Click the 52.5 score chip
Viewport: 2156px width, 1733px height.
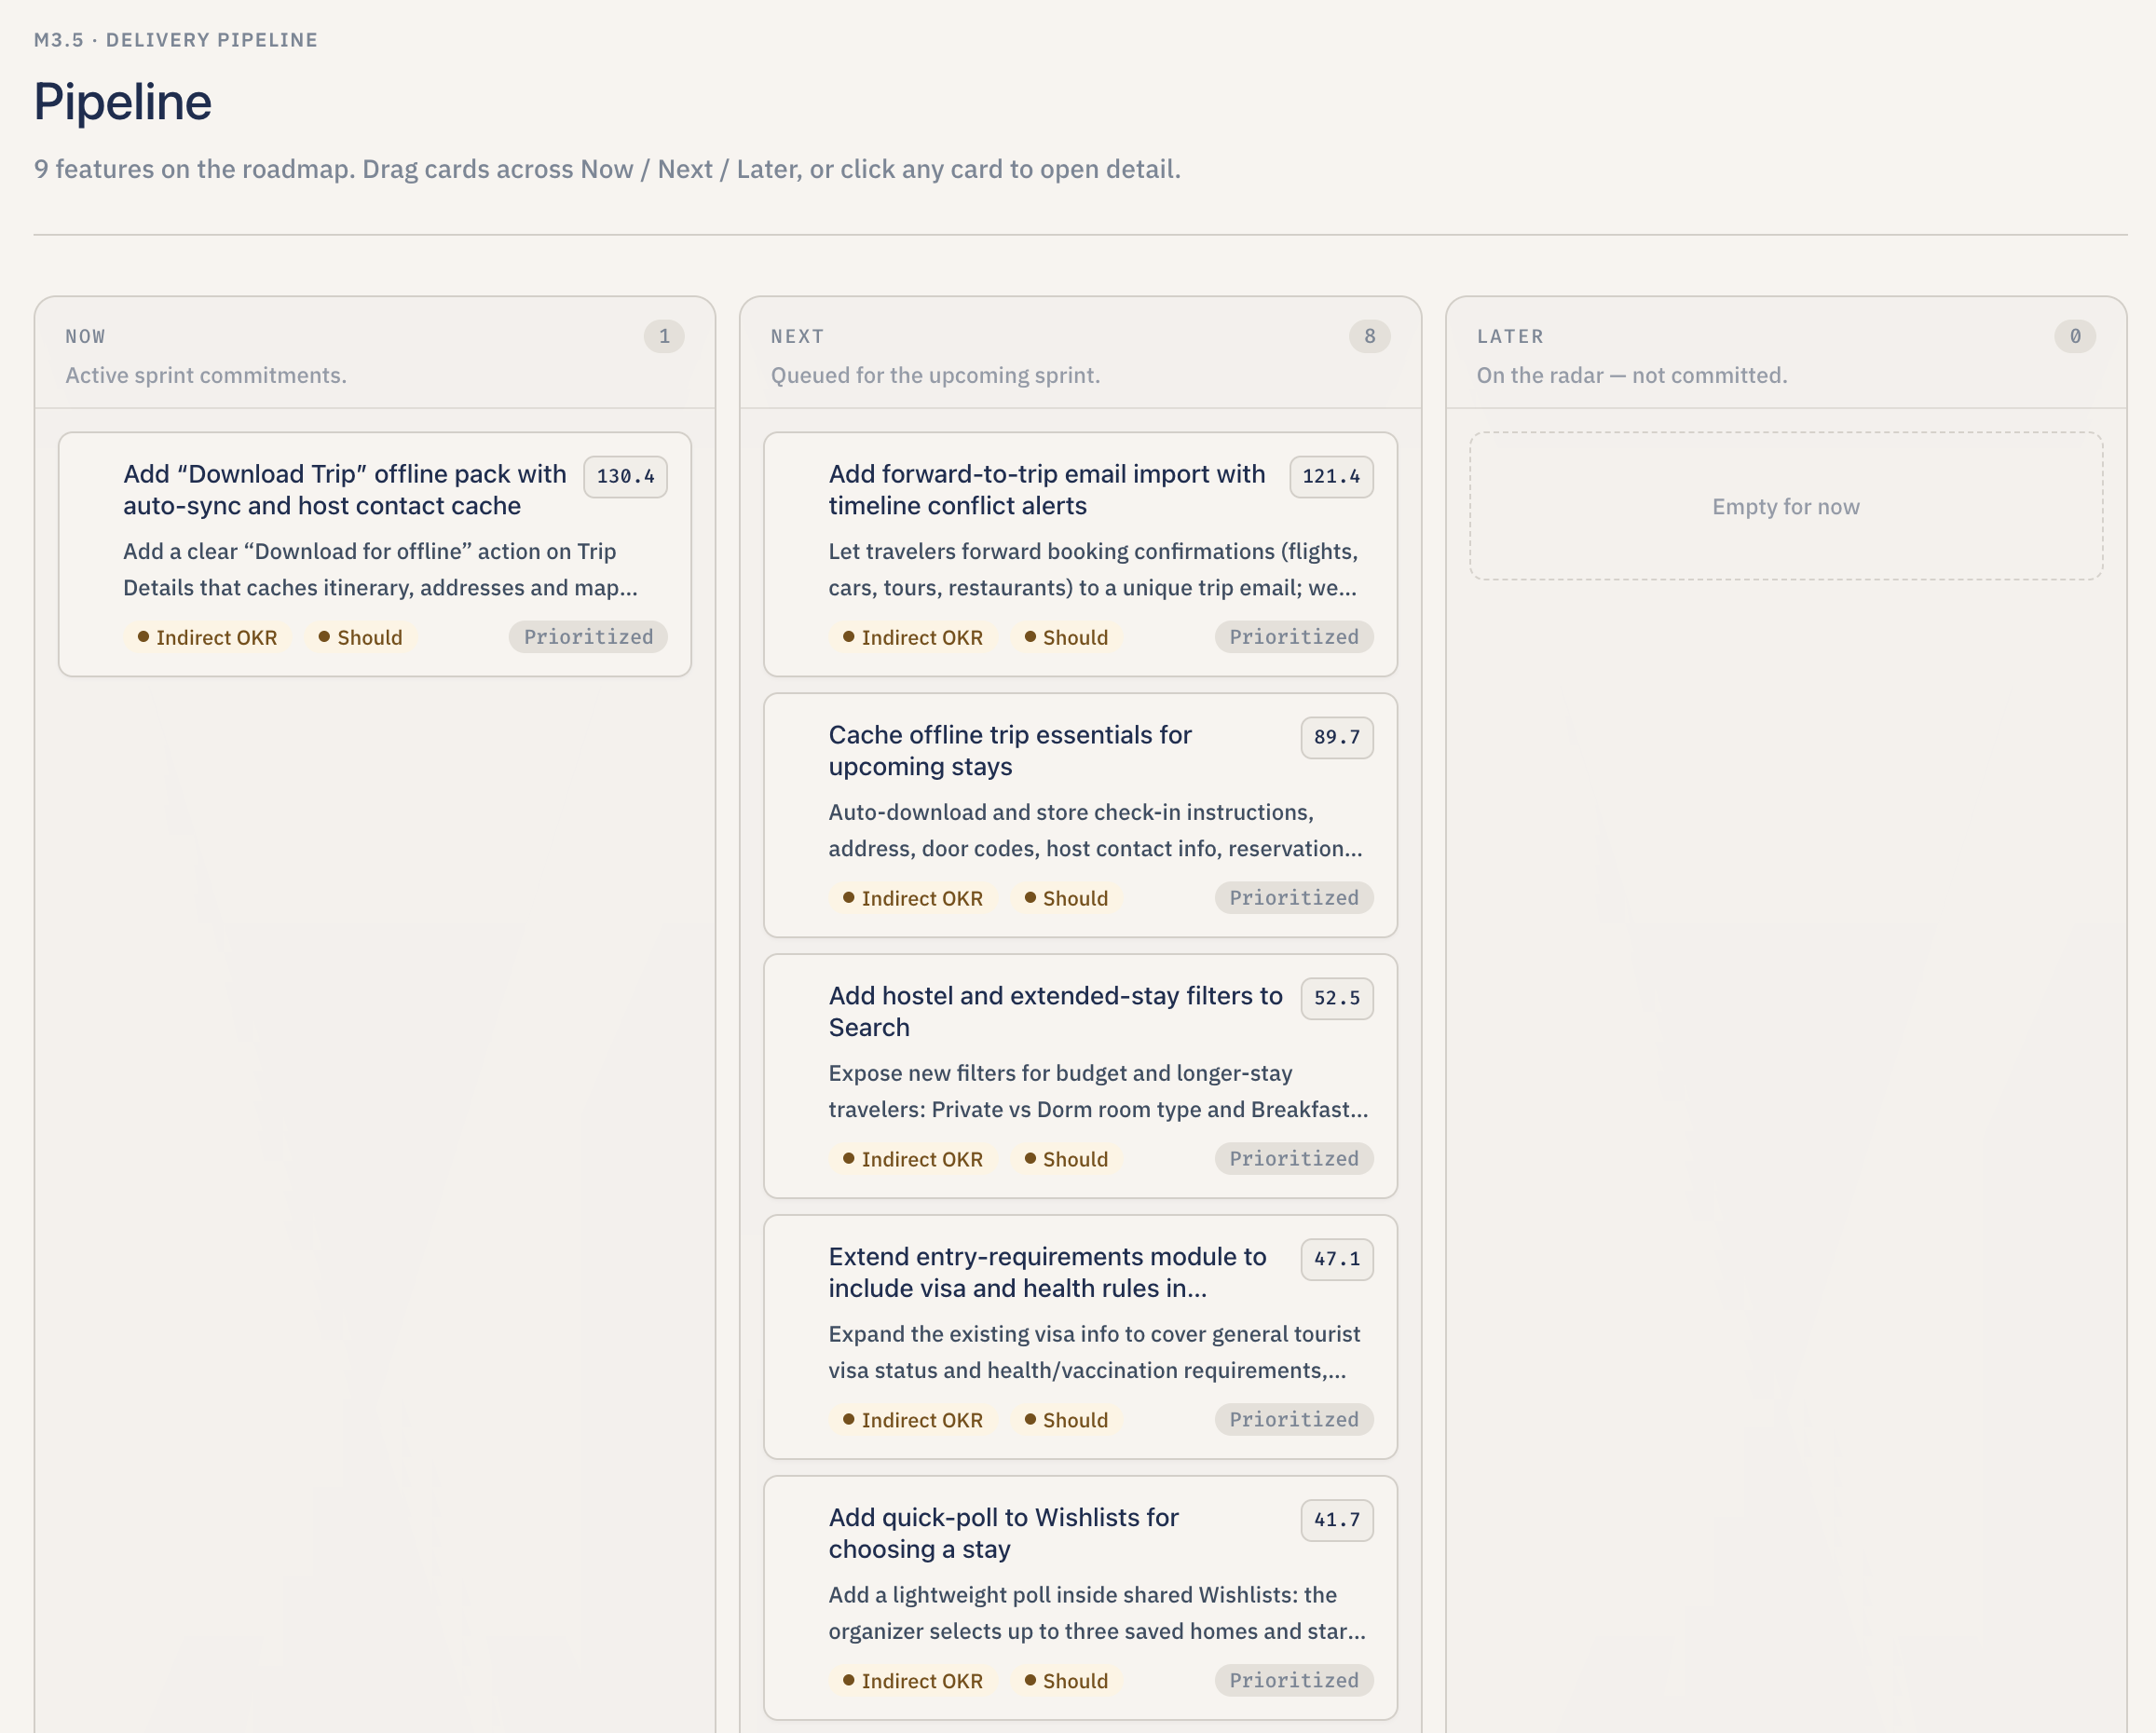coord(1336,998)
